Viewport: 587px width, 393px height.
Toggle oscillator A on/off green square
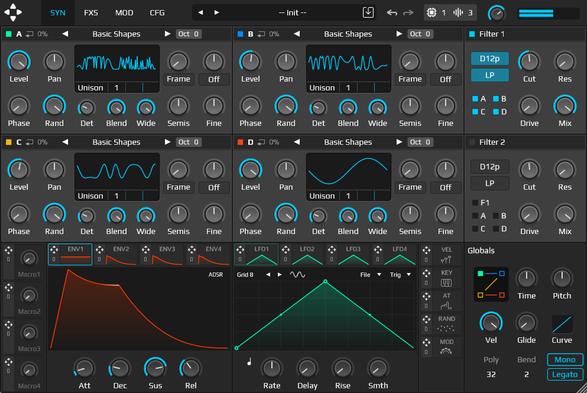tap(9, 34)
